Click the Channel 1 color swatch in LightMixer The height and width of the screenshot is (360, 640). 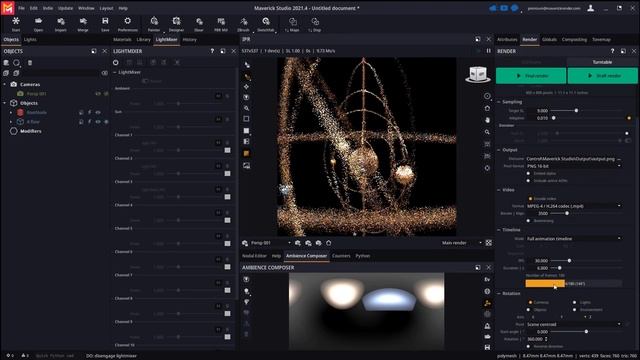[x=227, y=150]
